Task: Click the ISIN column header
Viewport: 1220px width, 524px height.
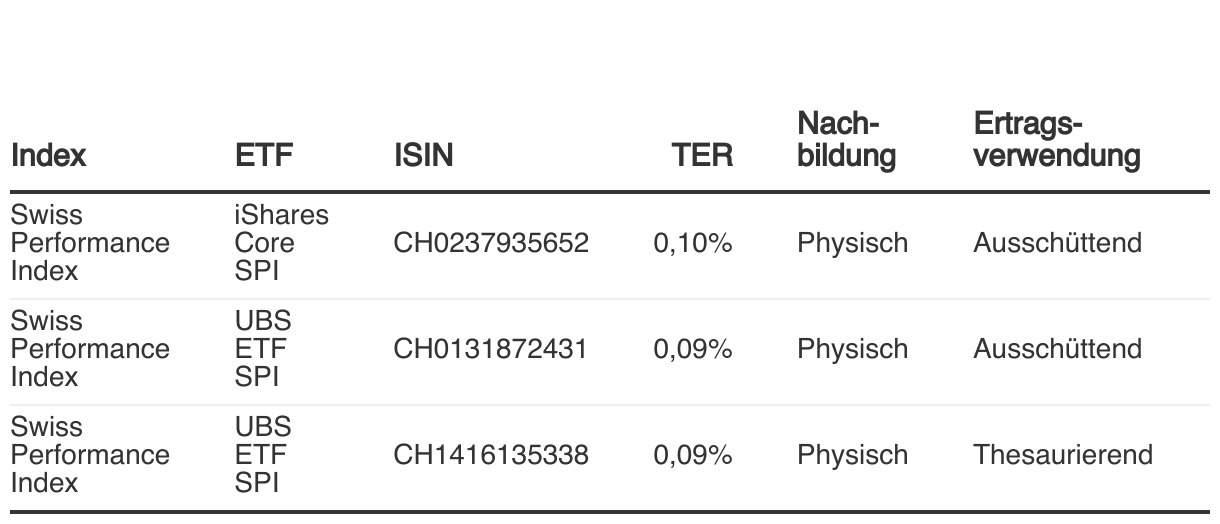Action: pos(423,156)
